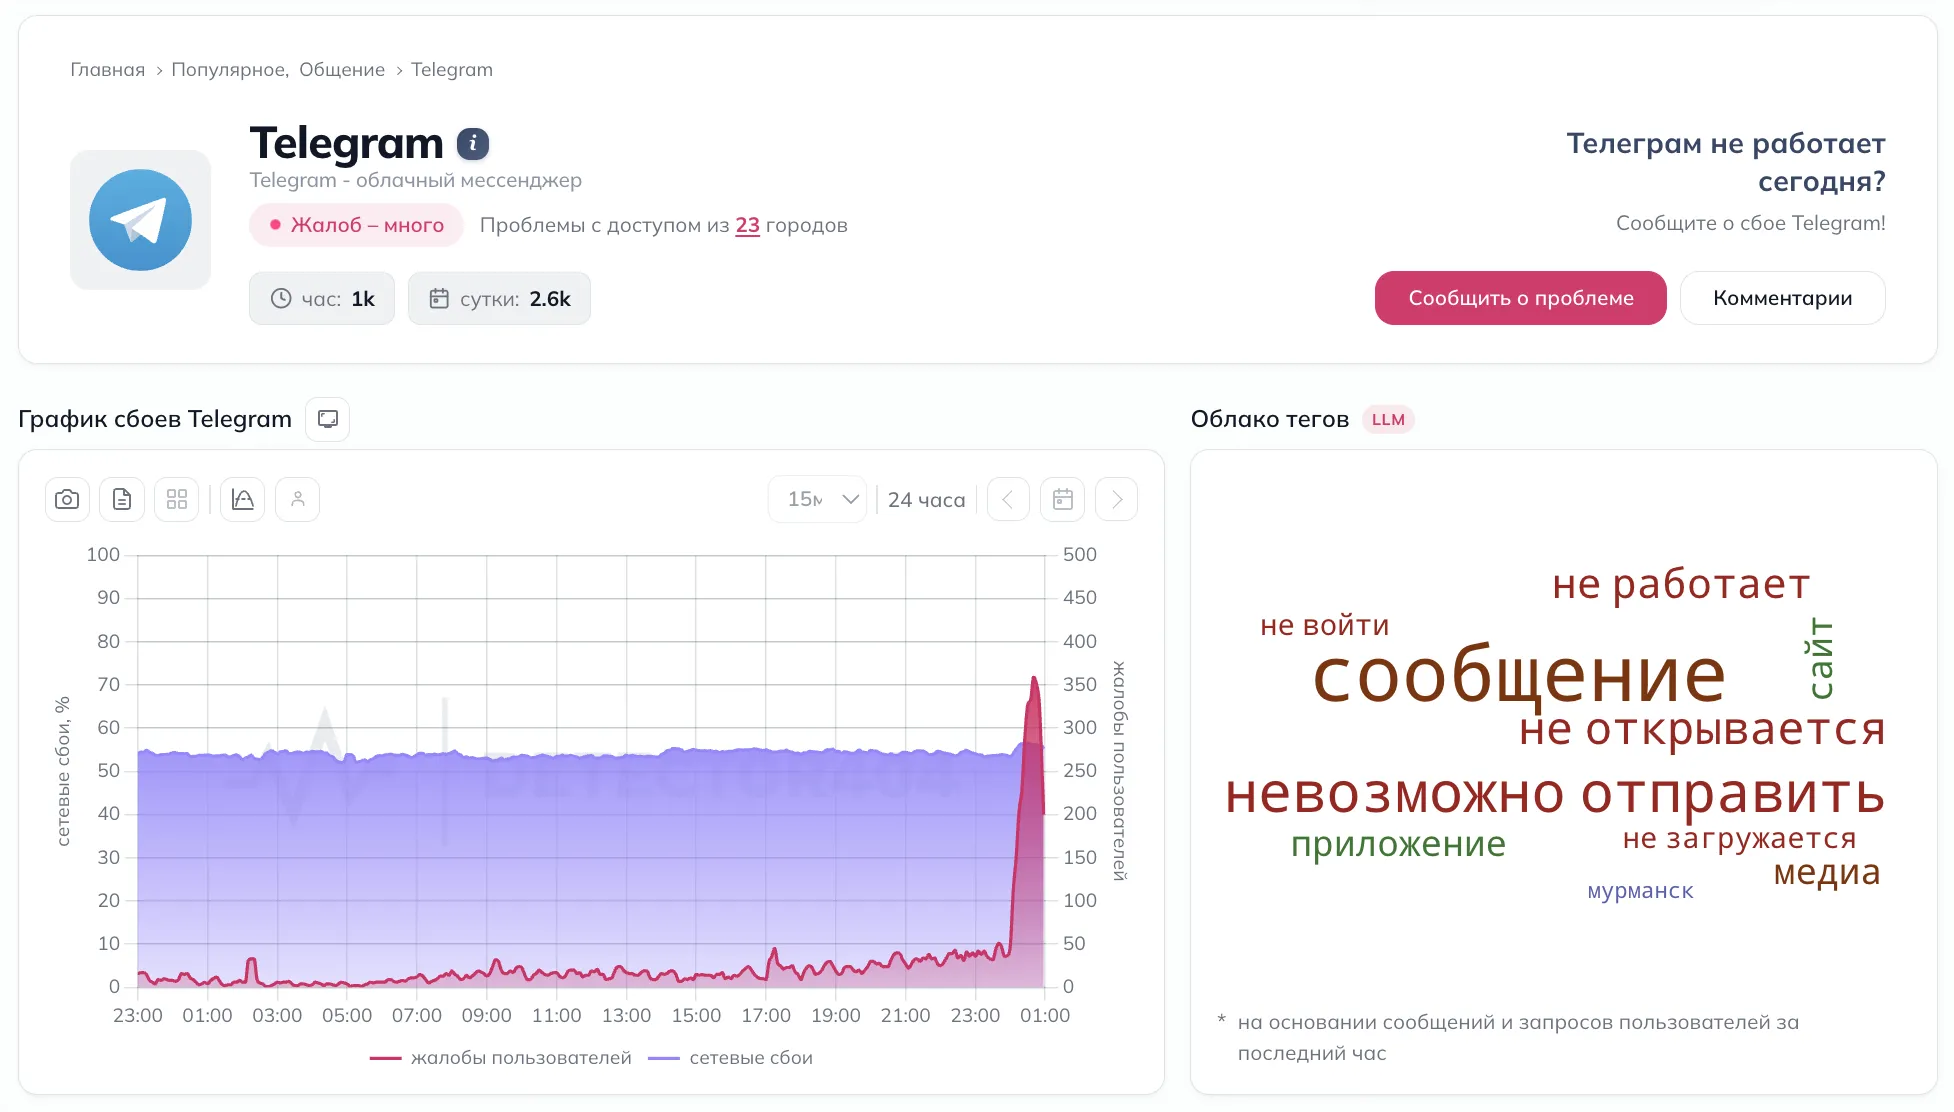Expand the 15m interval dropdown
The height and width of the screenshot is (1112, 1954).
click(x=818, y=499)
